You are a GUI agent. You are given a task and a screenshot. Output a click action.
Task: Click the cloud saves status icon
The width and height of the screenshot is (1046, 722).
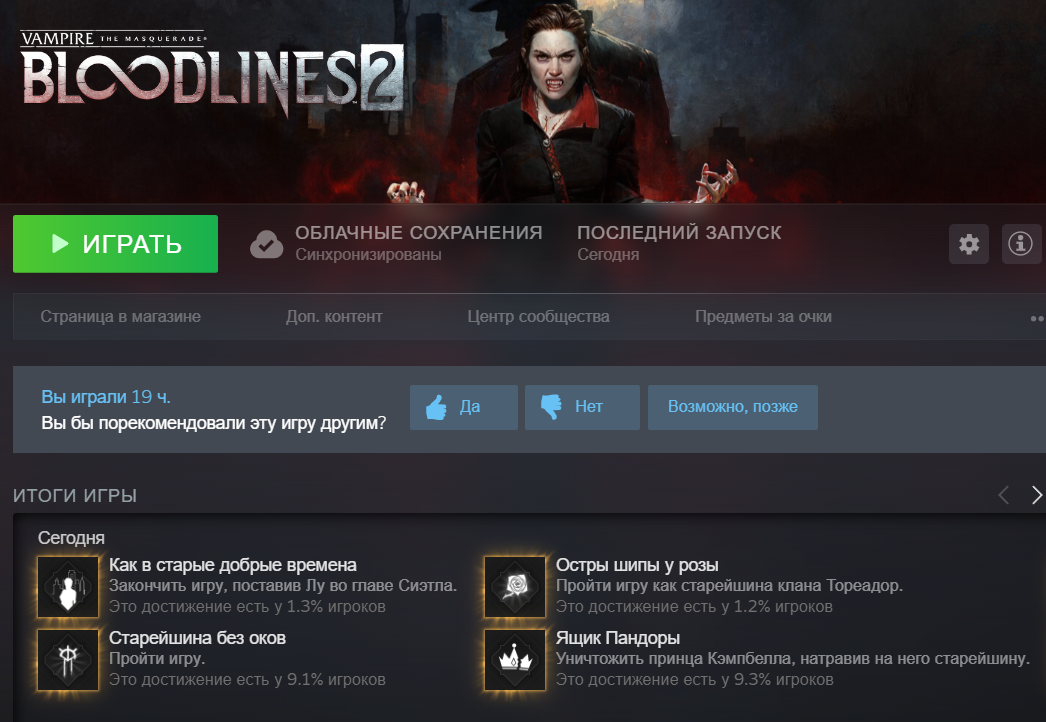(x=266, y=244)
